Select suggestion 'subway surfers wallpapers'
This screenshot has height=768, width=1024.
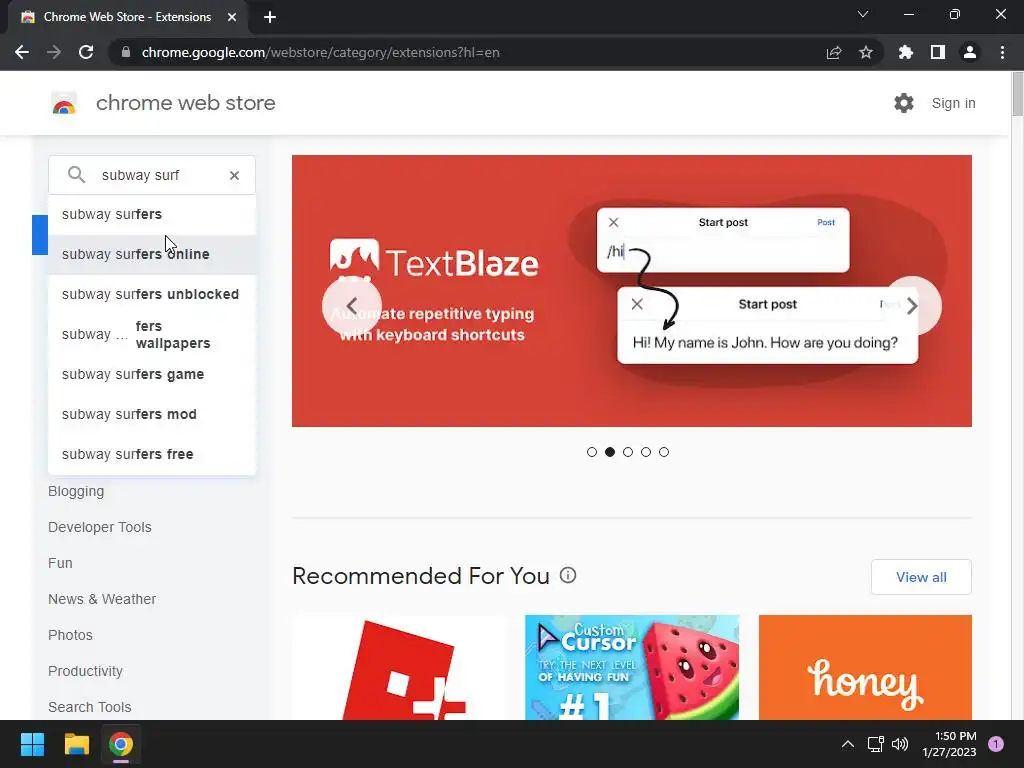(x=152, y=334)
